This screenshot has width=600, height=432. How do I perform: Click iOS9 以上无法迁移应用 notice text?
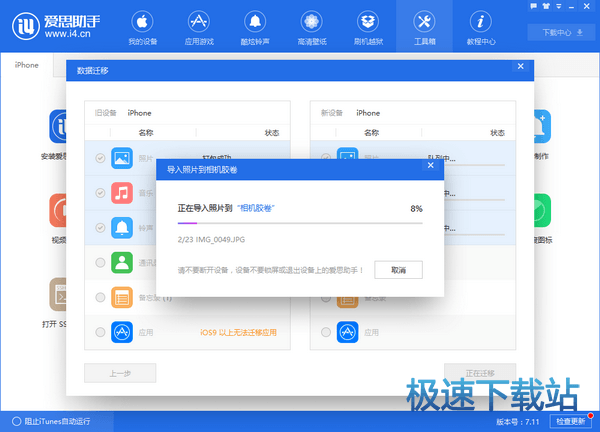coord(238,333)
